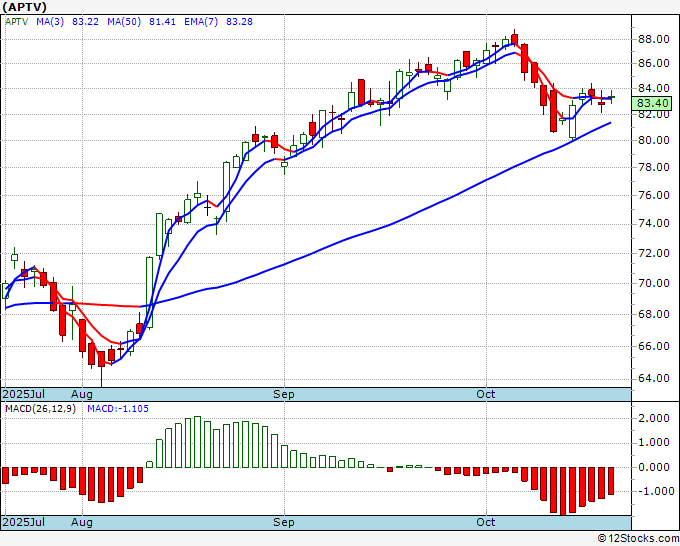Click the current price tag 83.40
The image size is (680, 546).
coord(652,103)
